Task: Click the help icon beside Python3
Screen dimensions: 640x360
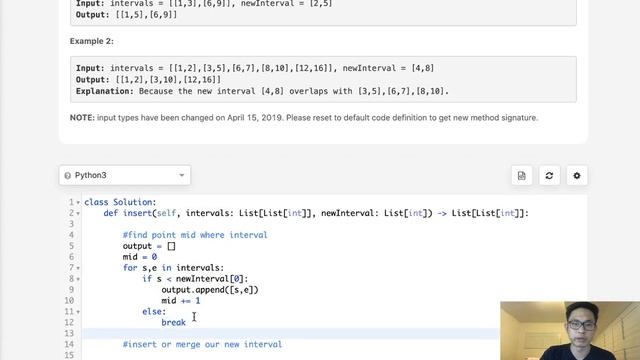Action: [67, 176]
